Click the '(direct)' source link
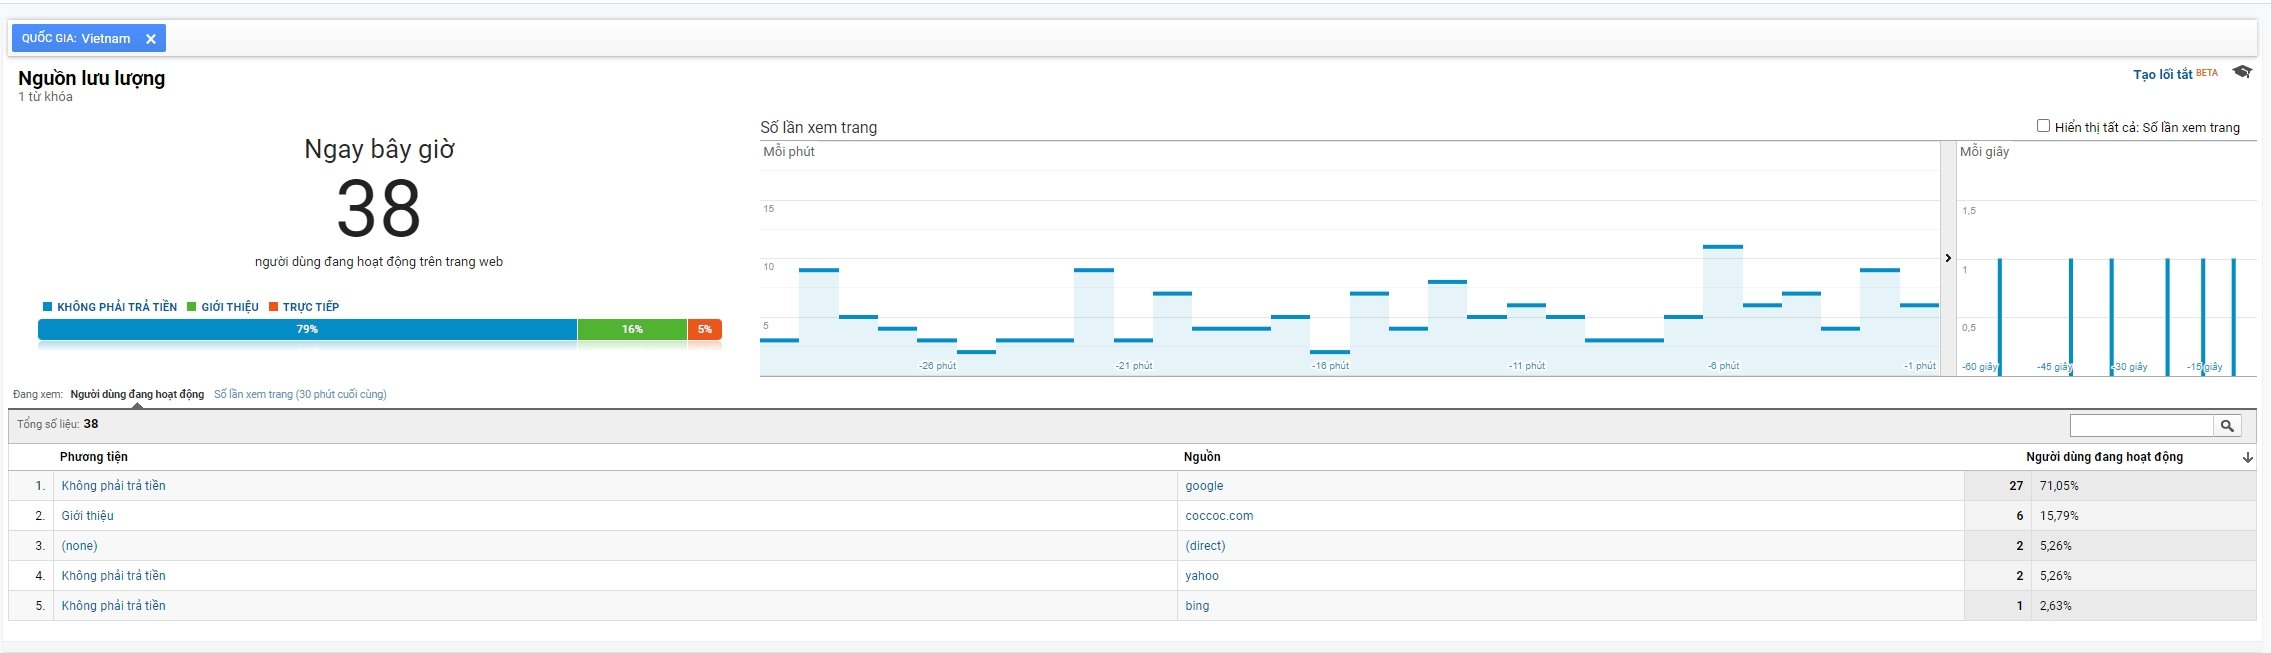The image size is (2271, 653). [x=1205, y=546]
